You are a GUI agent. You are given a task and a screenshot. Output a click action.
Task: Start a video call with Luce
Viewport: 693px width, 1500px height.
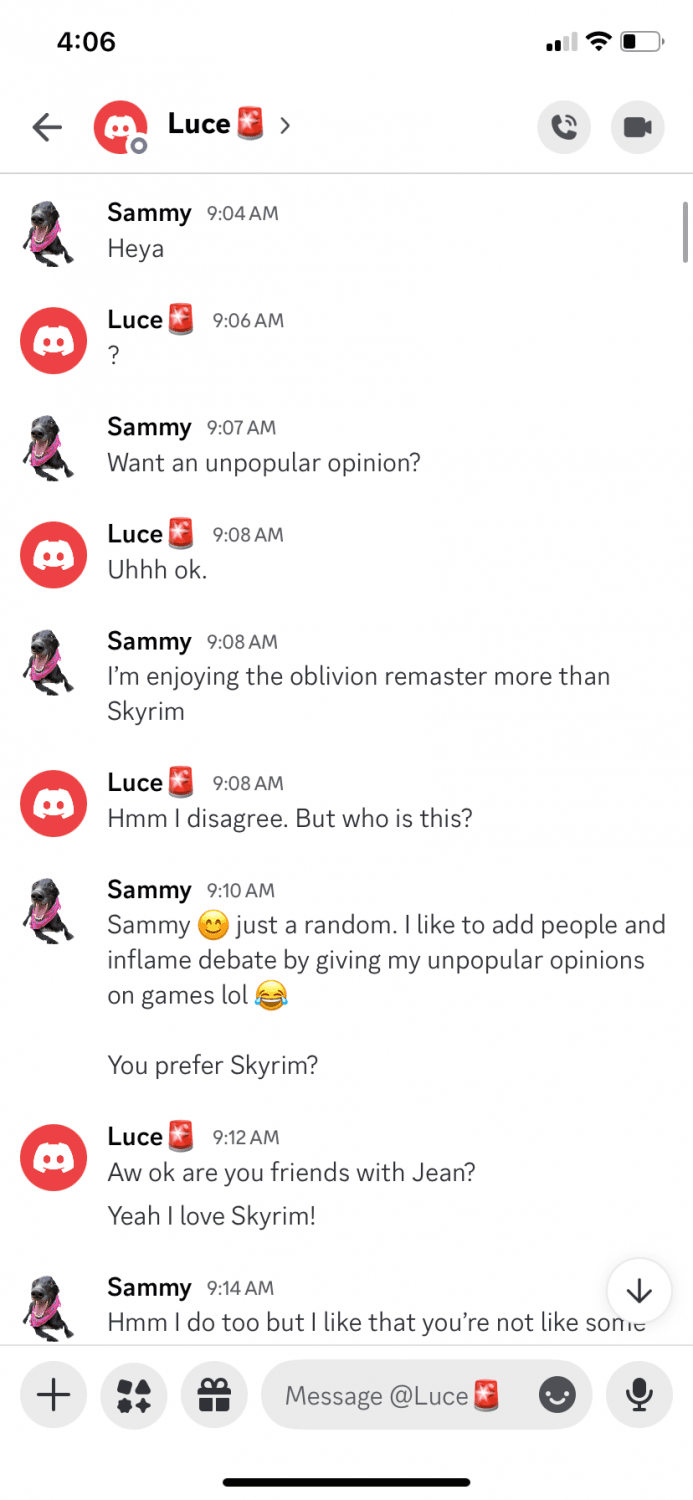(x=637, y=127)
